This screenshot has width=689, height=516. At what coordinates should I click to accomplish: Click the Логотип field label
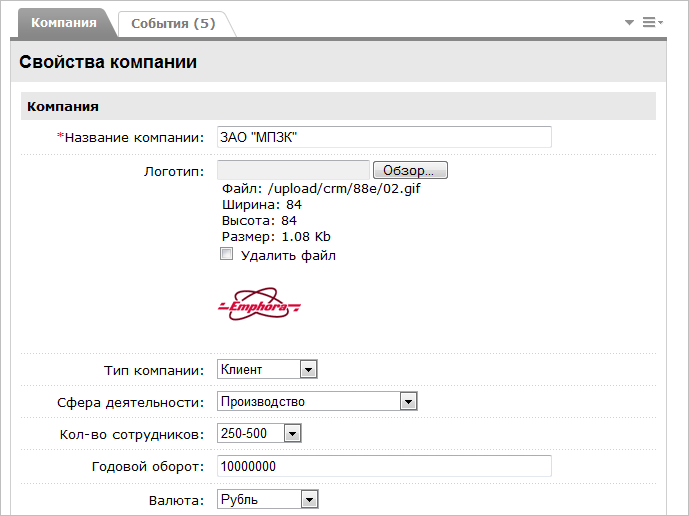coord(174,170)
